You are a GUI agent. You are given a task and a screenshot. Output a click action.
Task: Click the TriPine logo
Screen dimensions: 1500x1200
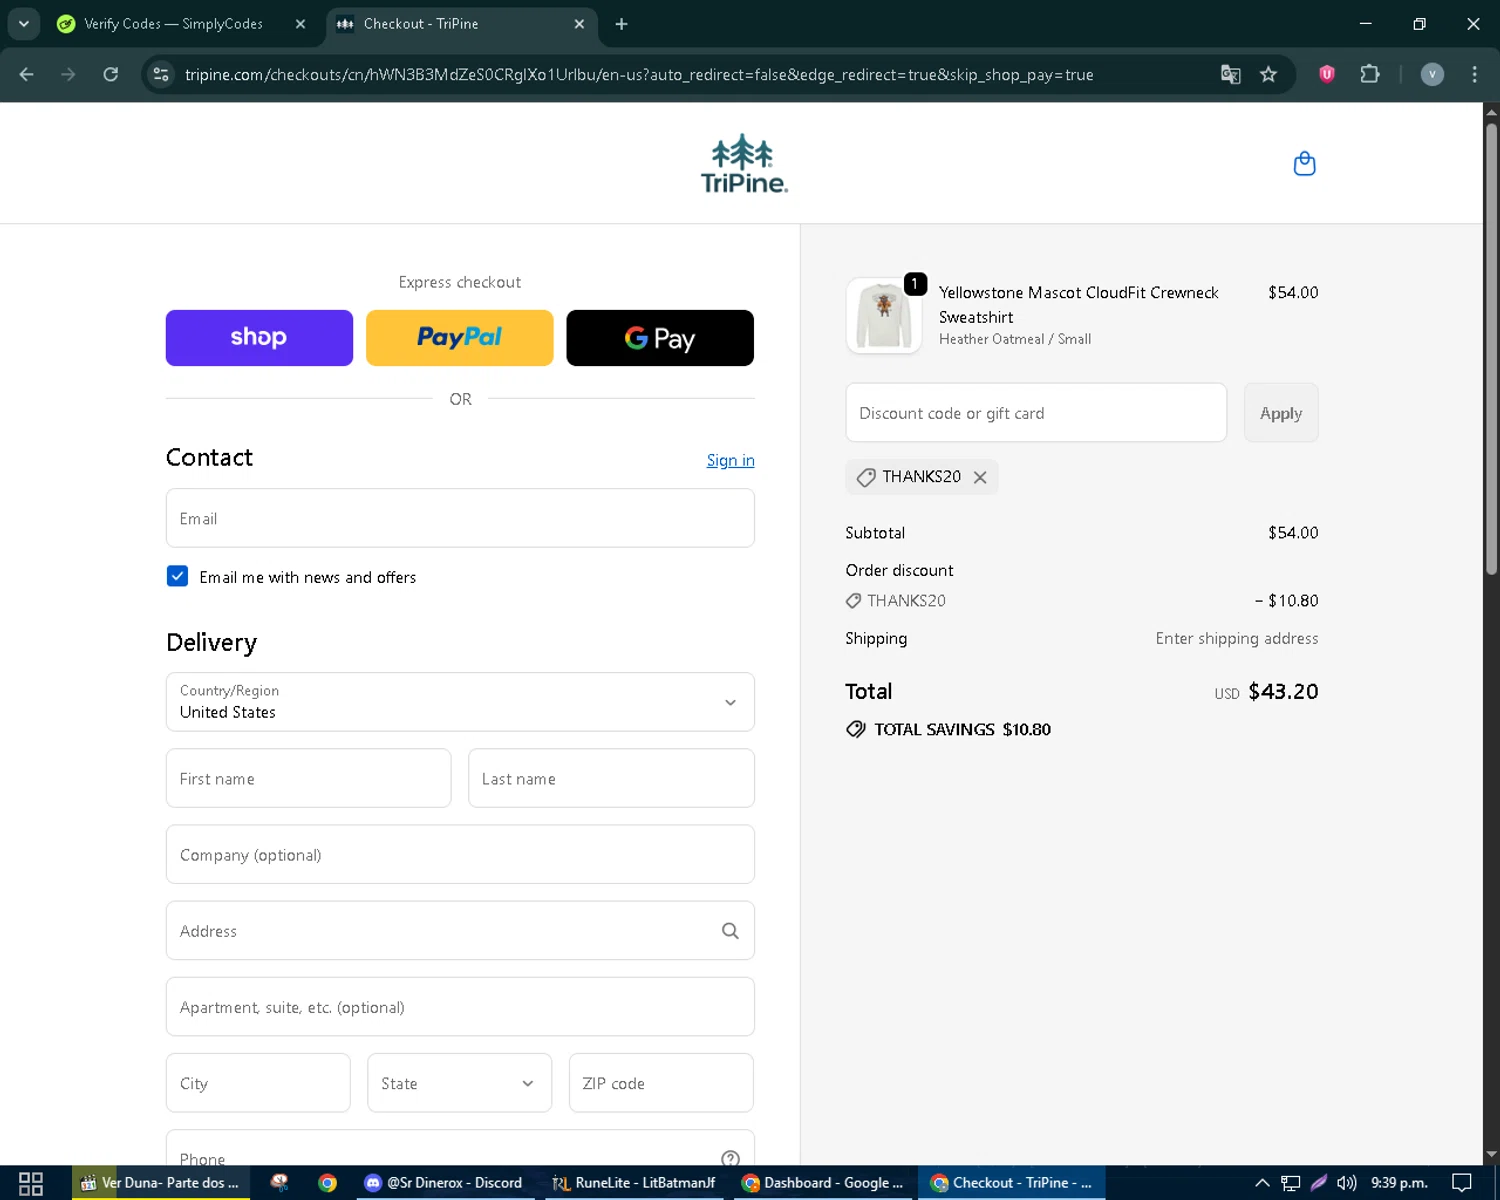pos(743,163)
